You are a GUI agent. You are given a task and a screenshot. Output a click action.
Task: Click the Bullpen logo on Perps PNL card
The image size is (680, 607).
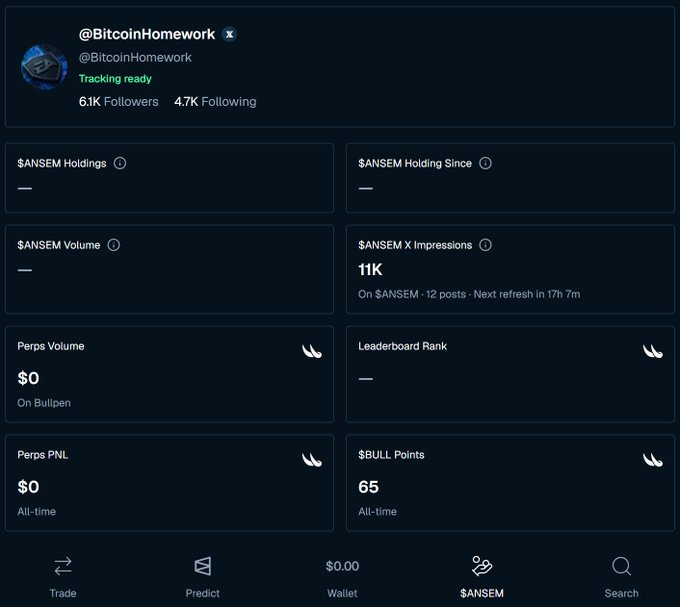click(312, 460)
